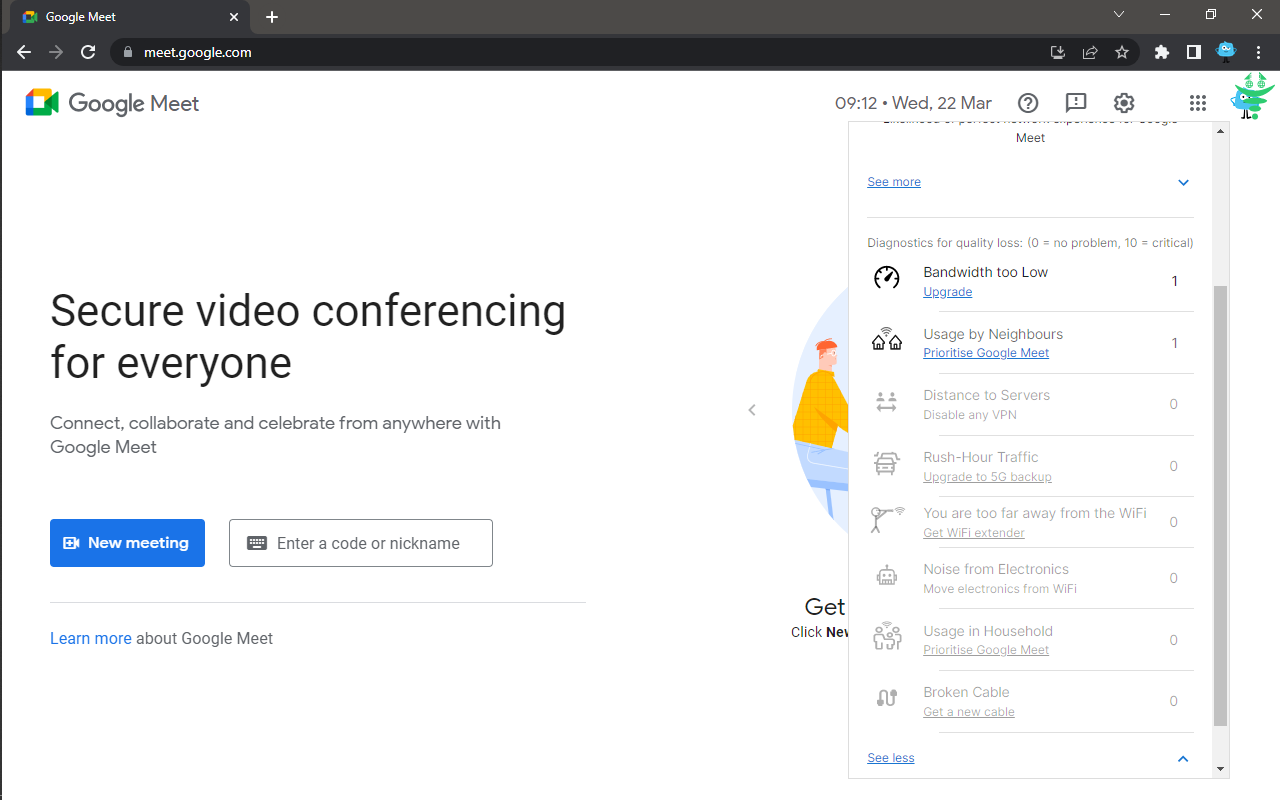Share this page from address bar
Screen dimensions: 1280x800
1090,52
